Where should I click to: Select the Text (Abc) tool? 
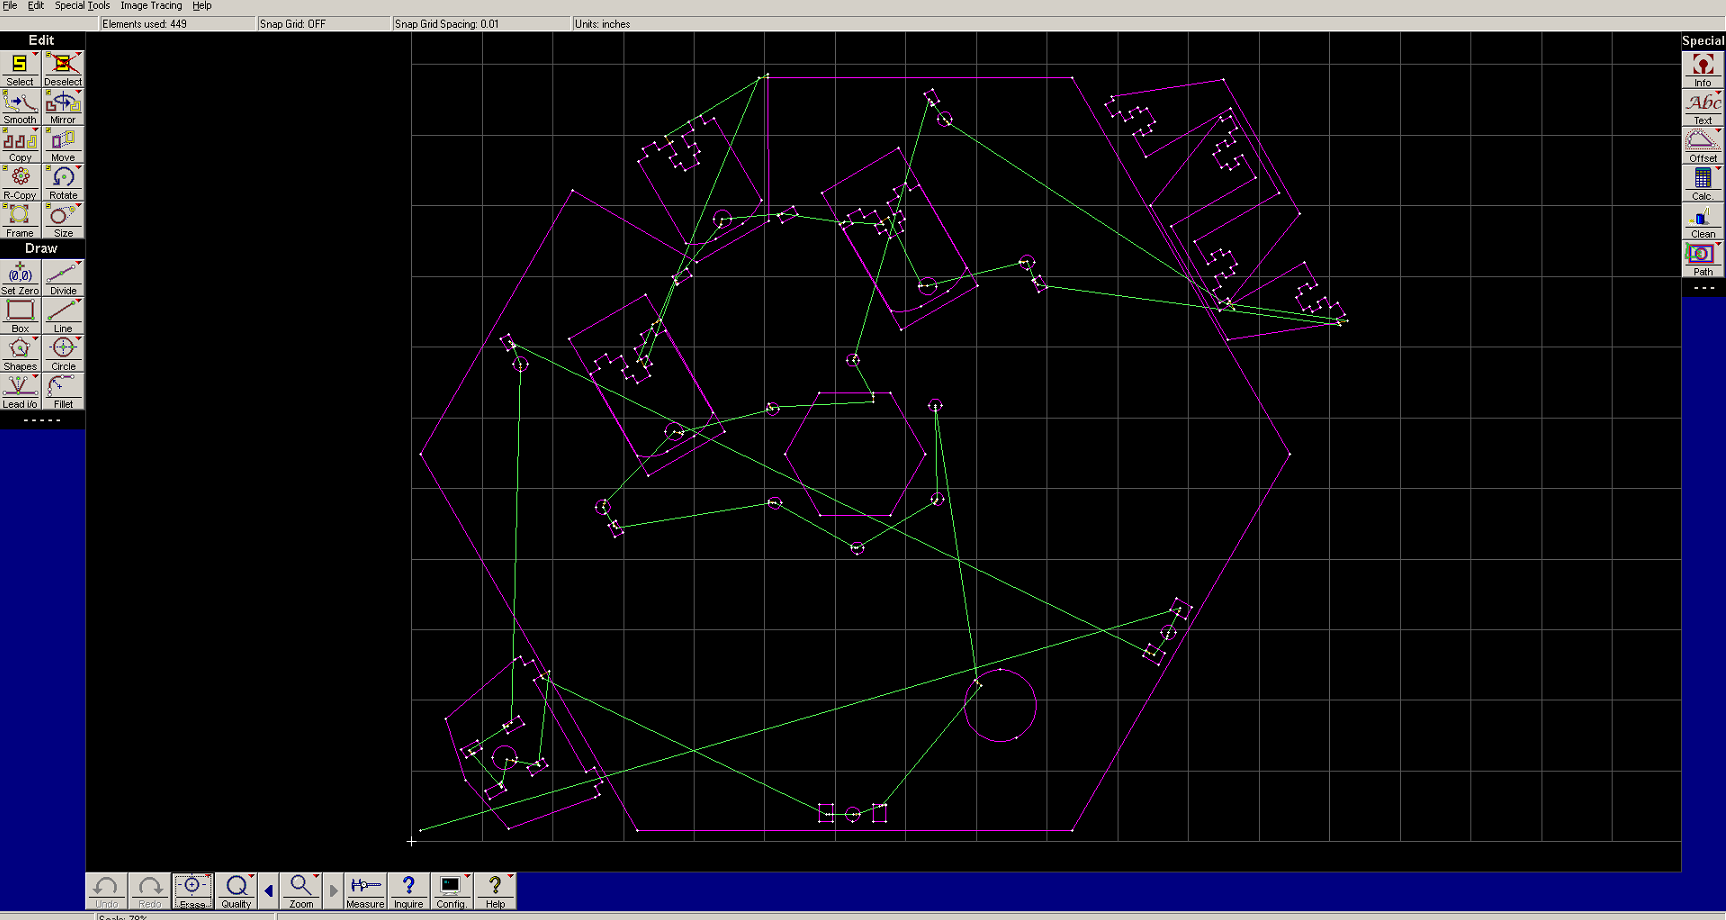[1703, 108]
